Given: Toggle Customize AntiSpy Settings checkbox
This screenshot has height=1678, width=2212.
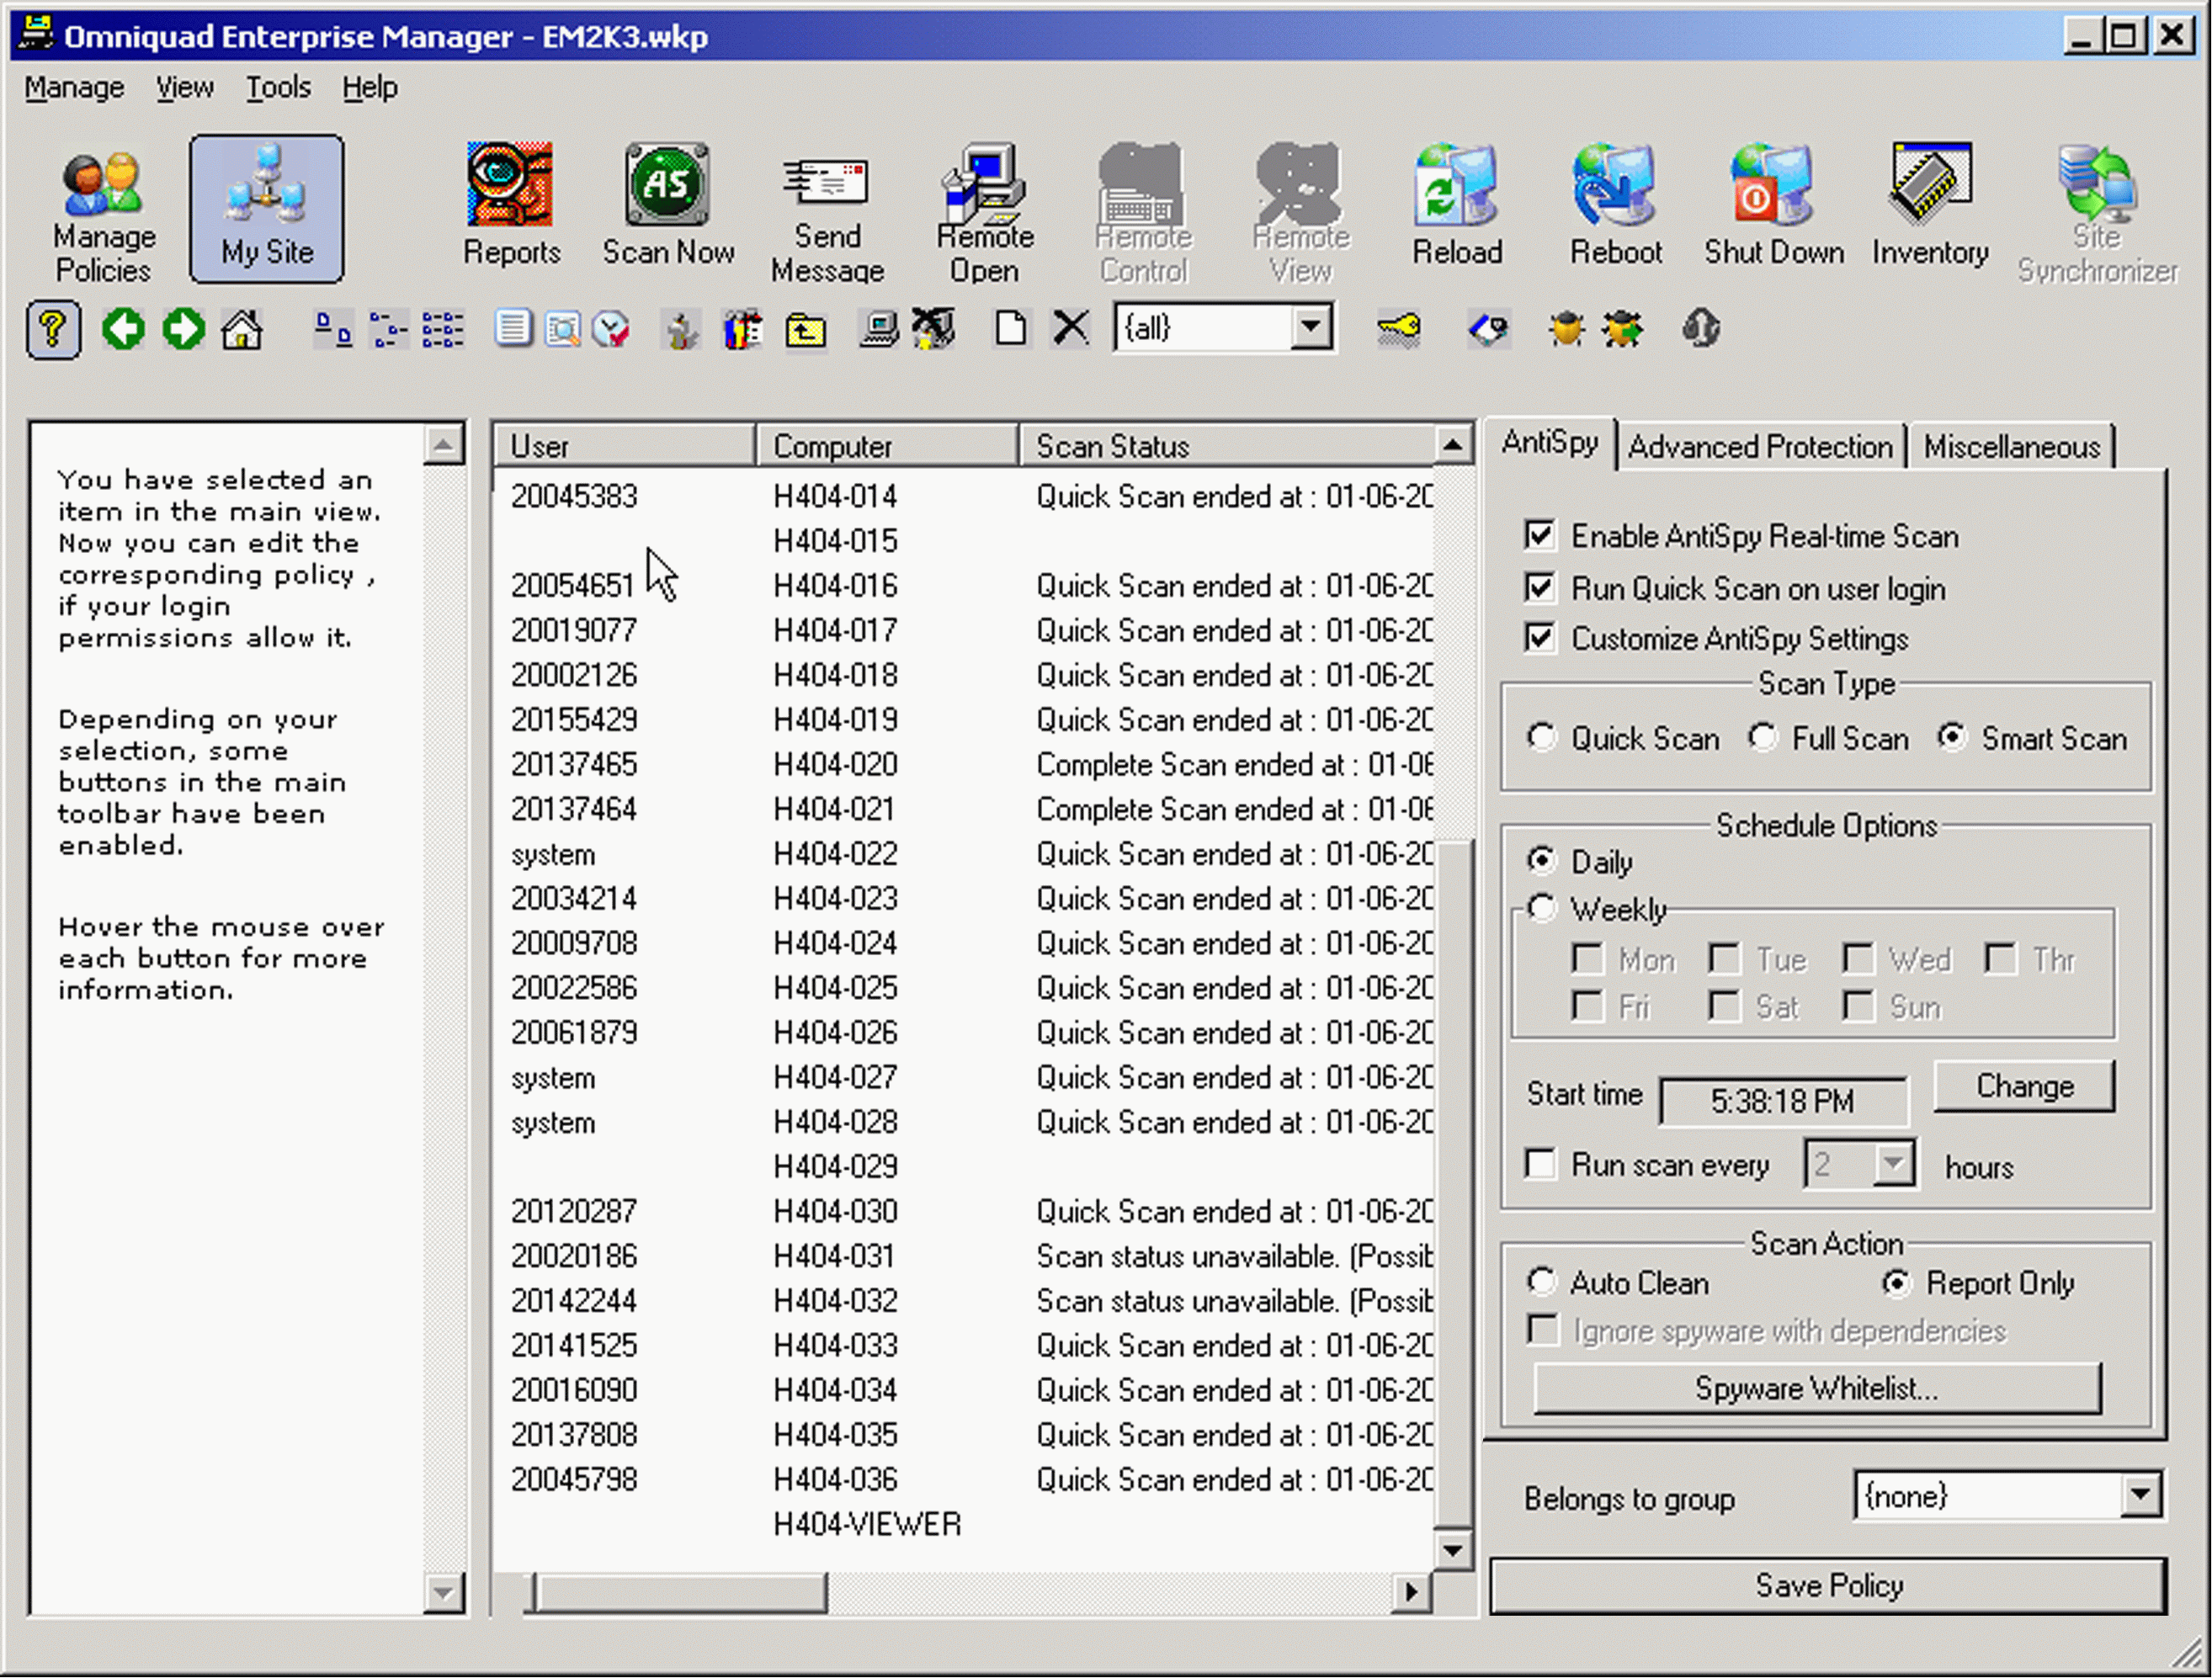Looking at the screenshot, I should [x=1541, y=637].
